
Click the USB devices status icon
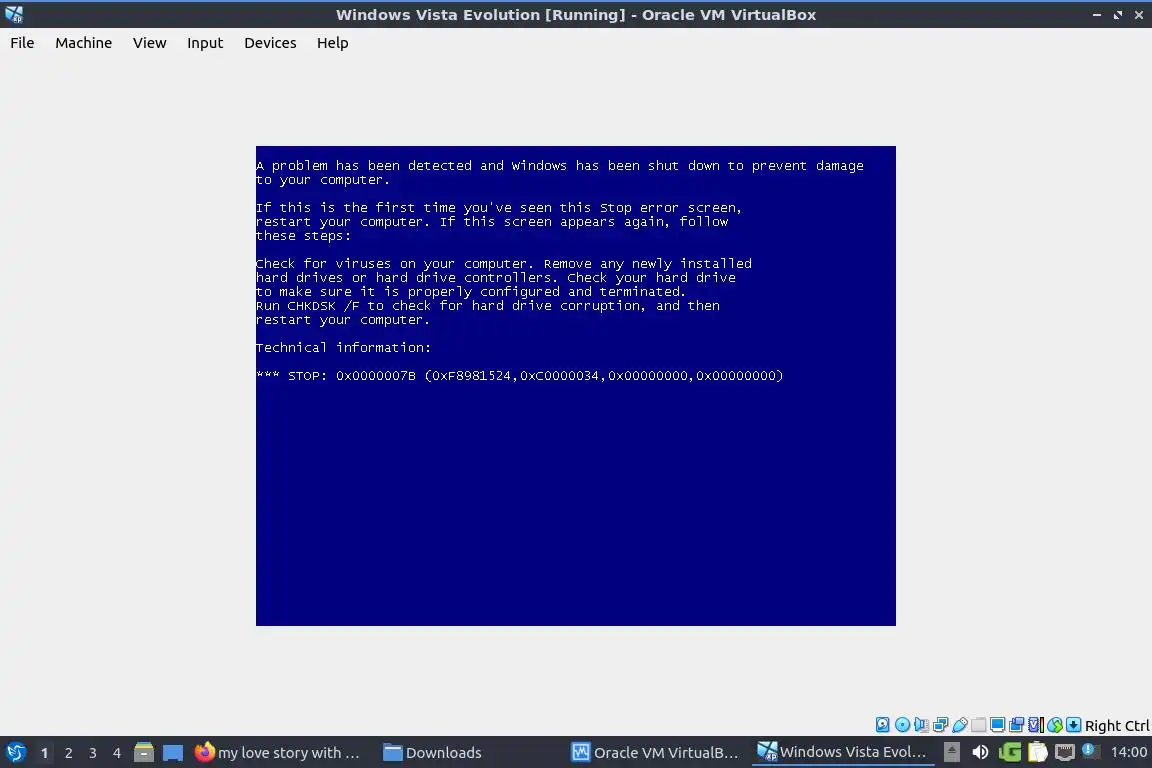(x=960, y=725)
